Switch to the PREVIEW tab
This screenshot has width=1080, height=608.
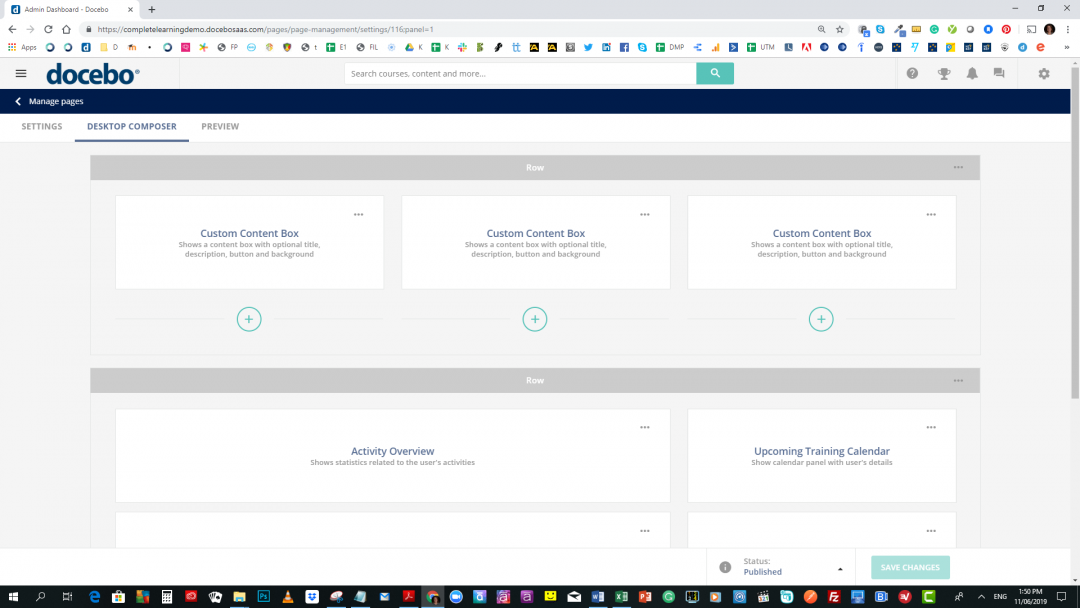[x=219, y=127]
